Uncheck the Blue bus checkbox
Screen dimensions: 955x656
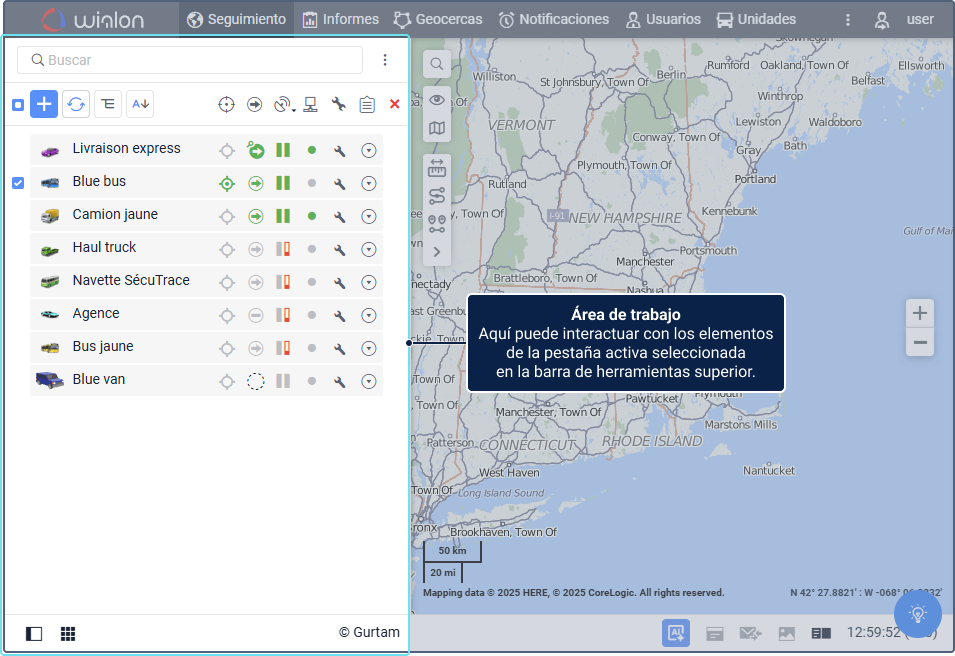click(x=18, y=183)
